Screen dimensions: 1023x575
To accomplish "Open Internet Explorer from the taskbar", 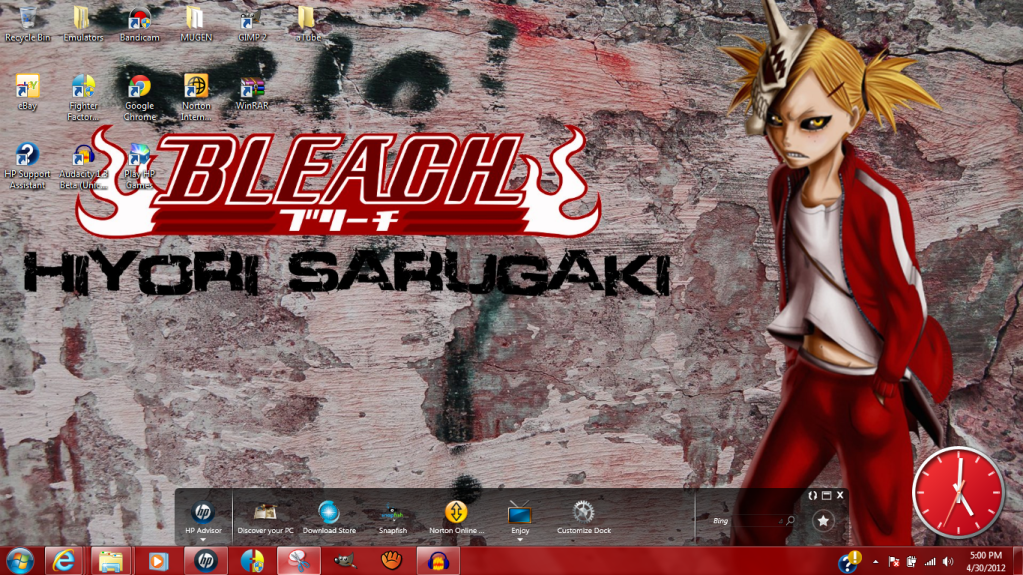I will [64, 561].
